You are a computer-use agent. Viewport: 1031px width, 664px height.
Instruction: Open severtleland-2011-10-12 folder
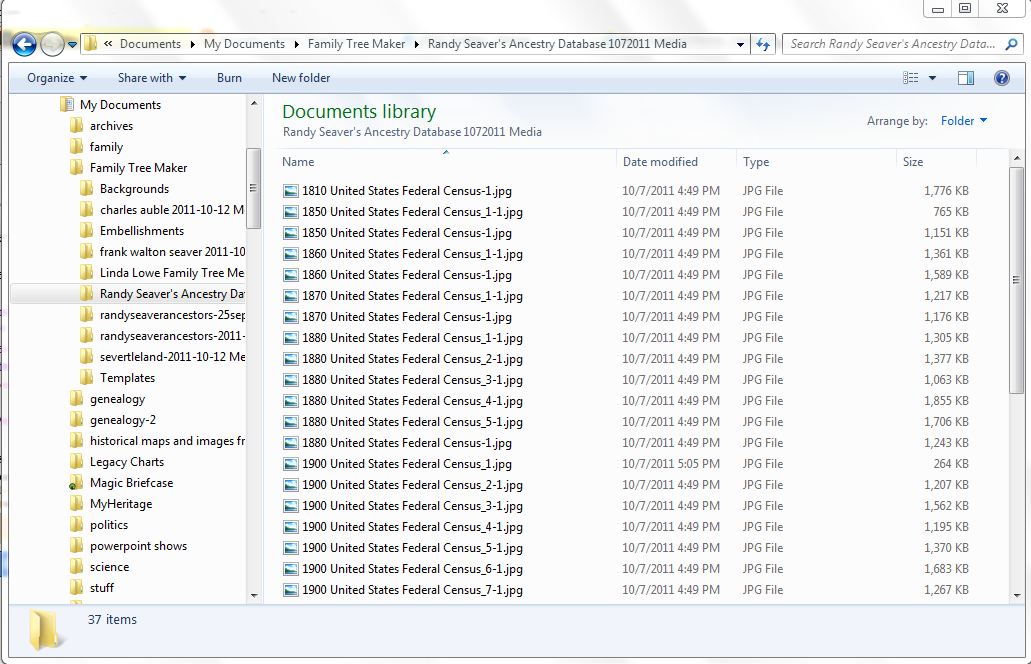click(172, 357)
